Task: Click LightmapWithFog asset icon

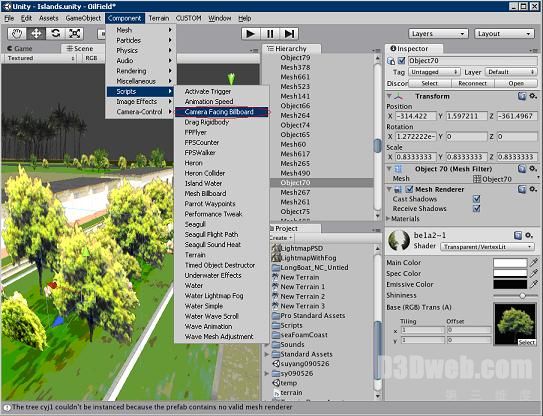Action: point(276,258)
